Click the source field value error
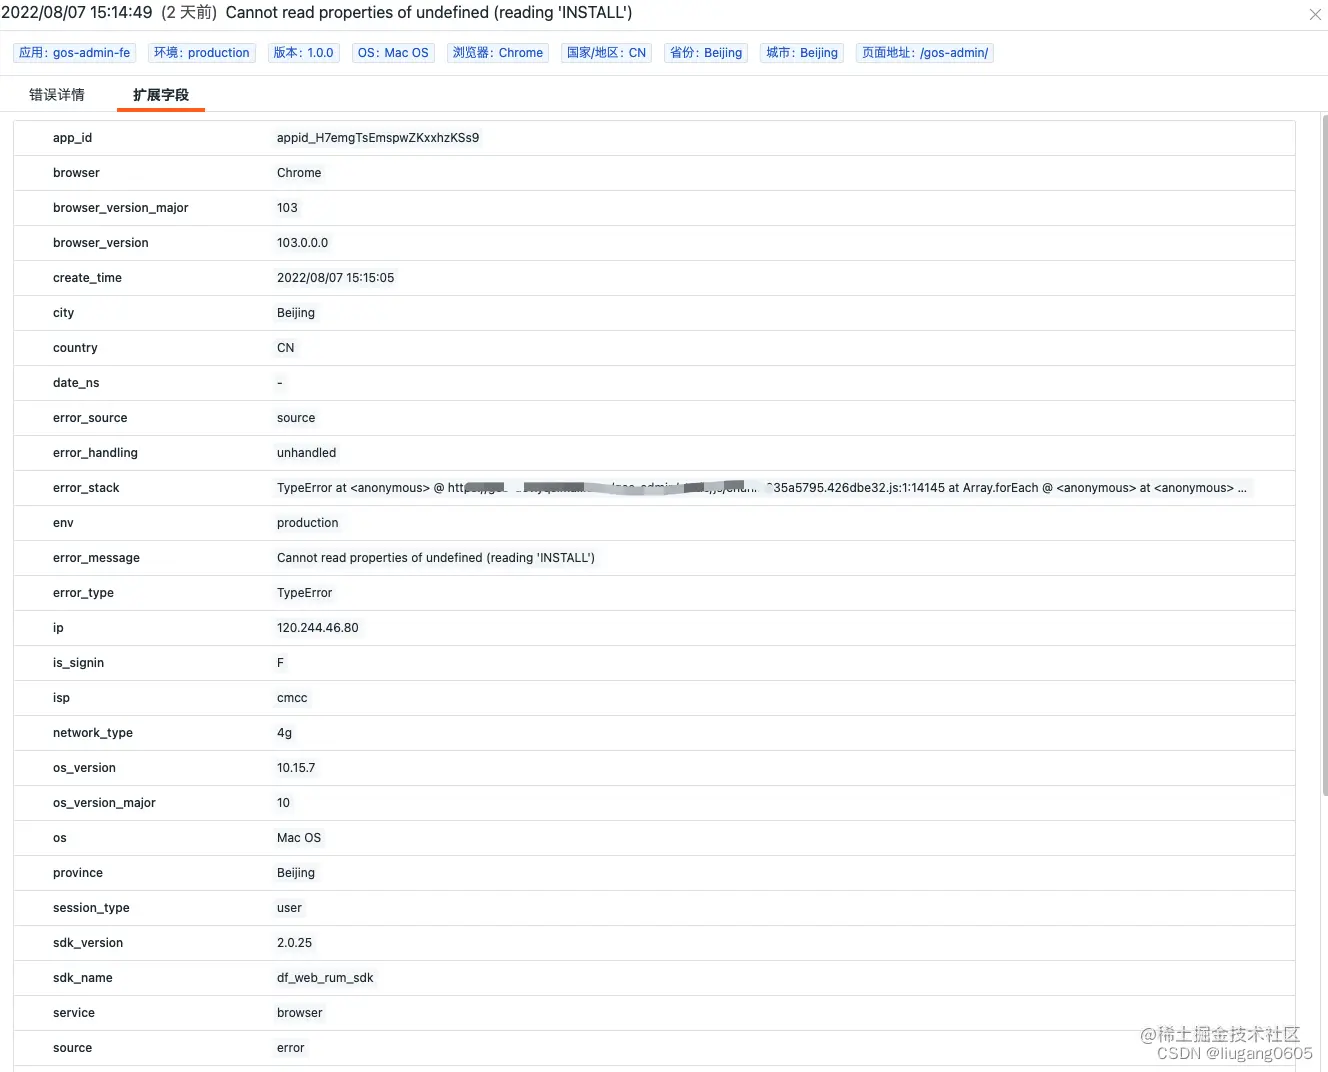The width and height of the screenshot is (1328, 1072). (x=291, y=1048)
